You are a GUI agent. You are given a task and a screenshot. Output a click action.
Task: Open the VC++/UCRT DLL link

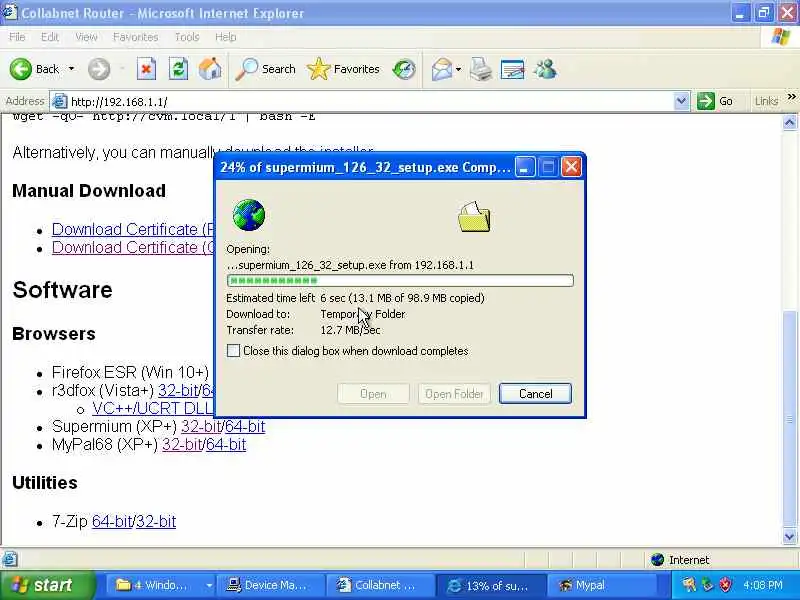tap(153, 408)
